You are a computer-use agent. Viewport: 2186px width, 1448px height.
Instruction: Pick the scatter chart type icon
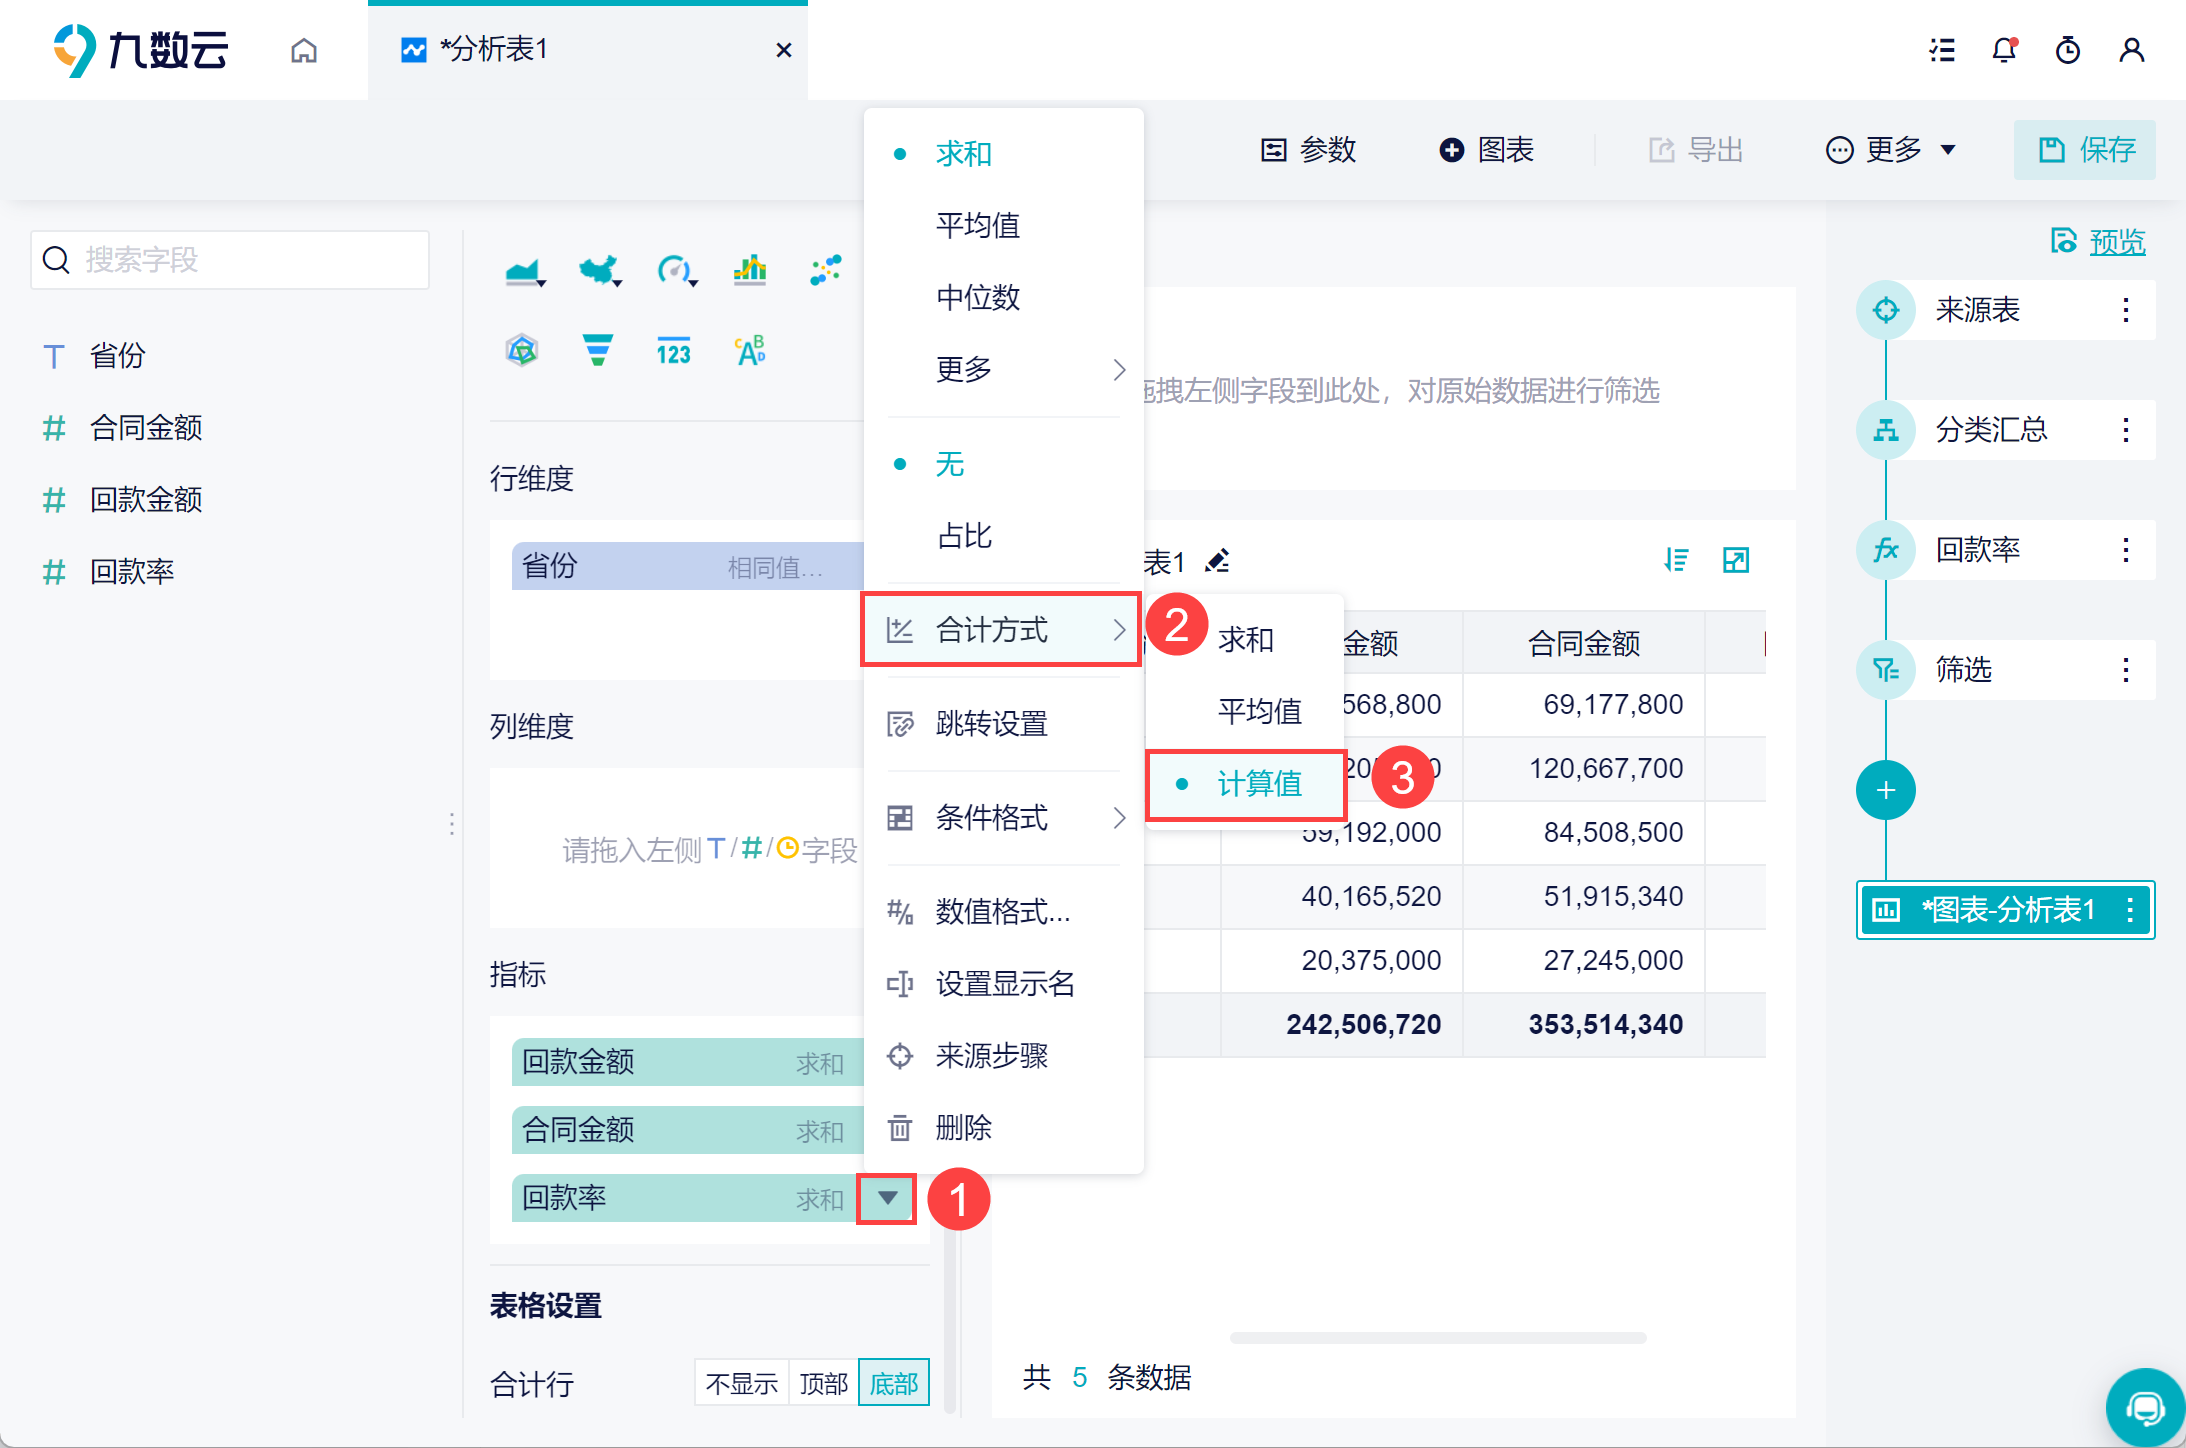click(x=825, y=270)
